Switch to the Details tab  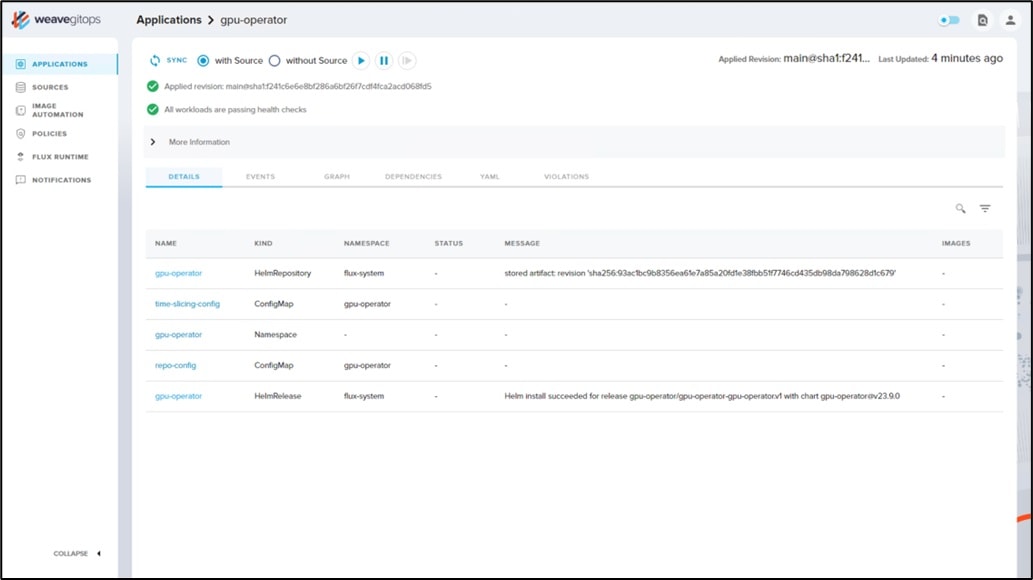(x=184, y=177)
